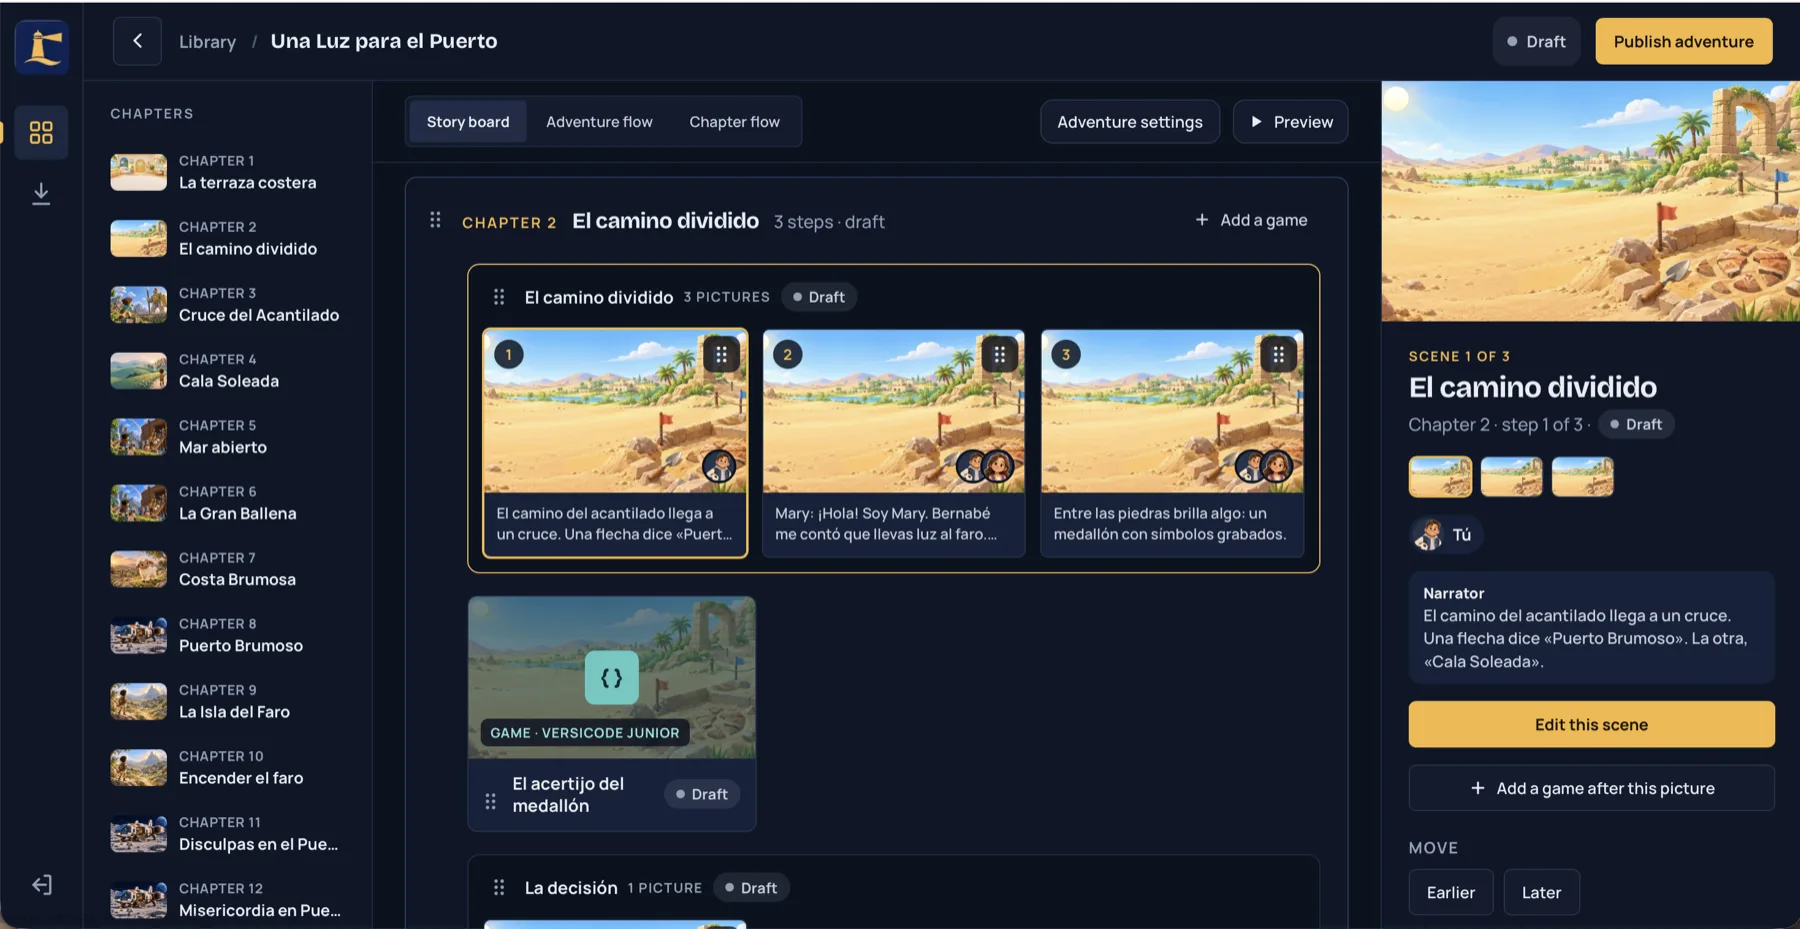The width and height of the screenshot is (1800, 929).
Task: Click Add a game after this picture
Action: click(x=1591, y=788)
